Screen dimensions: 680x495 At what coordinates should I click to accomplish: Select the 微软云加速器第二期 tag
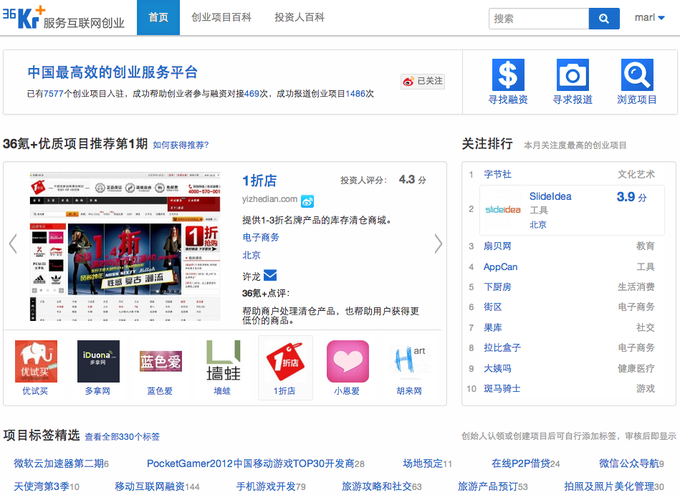click(61, 464)
